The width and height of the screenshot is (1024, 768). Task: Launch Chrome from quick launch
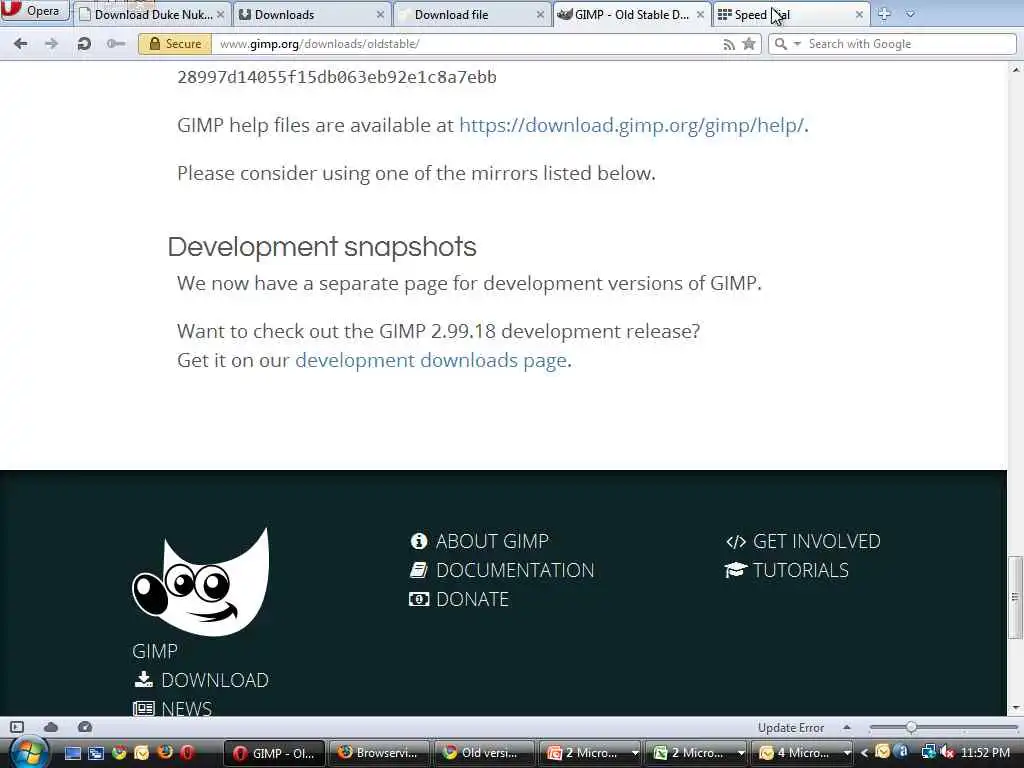(x=119, y=753)
